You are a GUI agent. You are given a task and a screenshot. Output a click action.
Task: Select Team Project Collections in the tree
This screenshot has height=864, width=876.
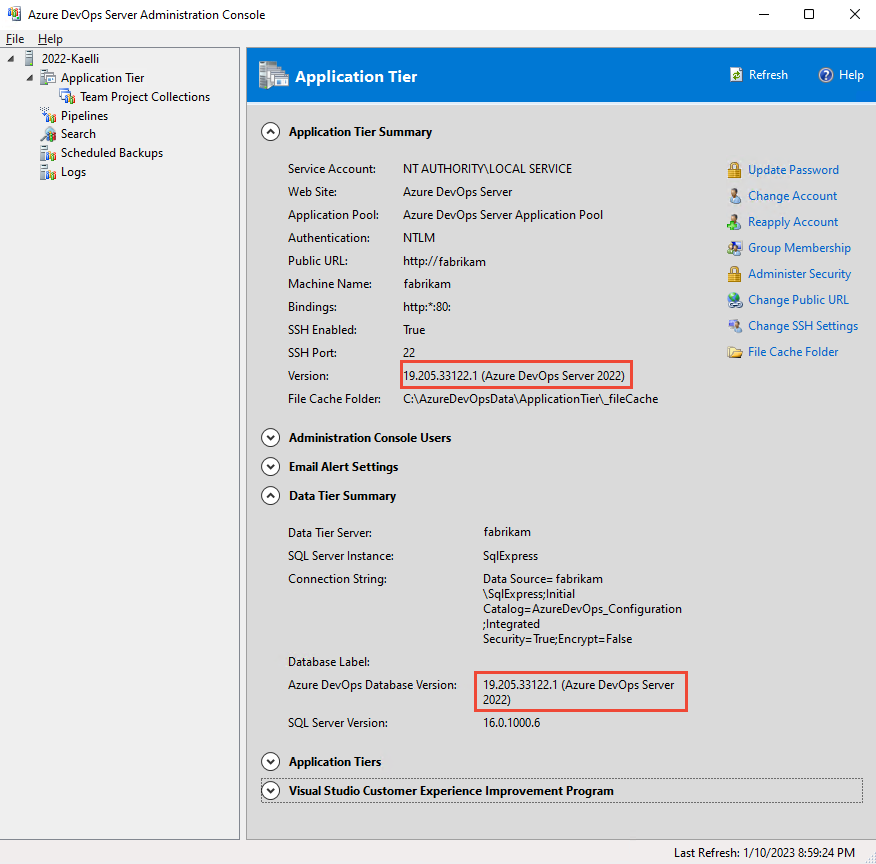tap(143, 96)
